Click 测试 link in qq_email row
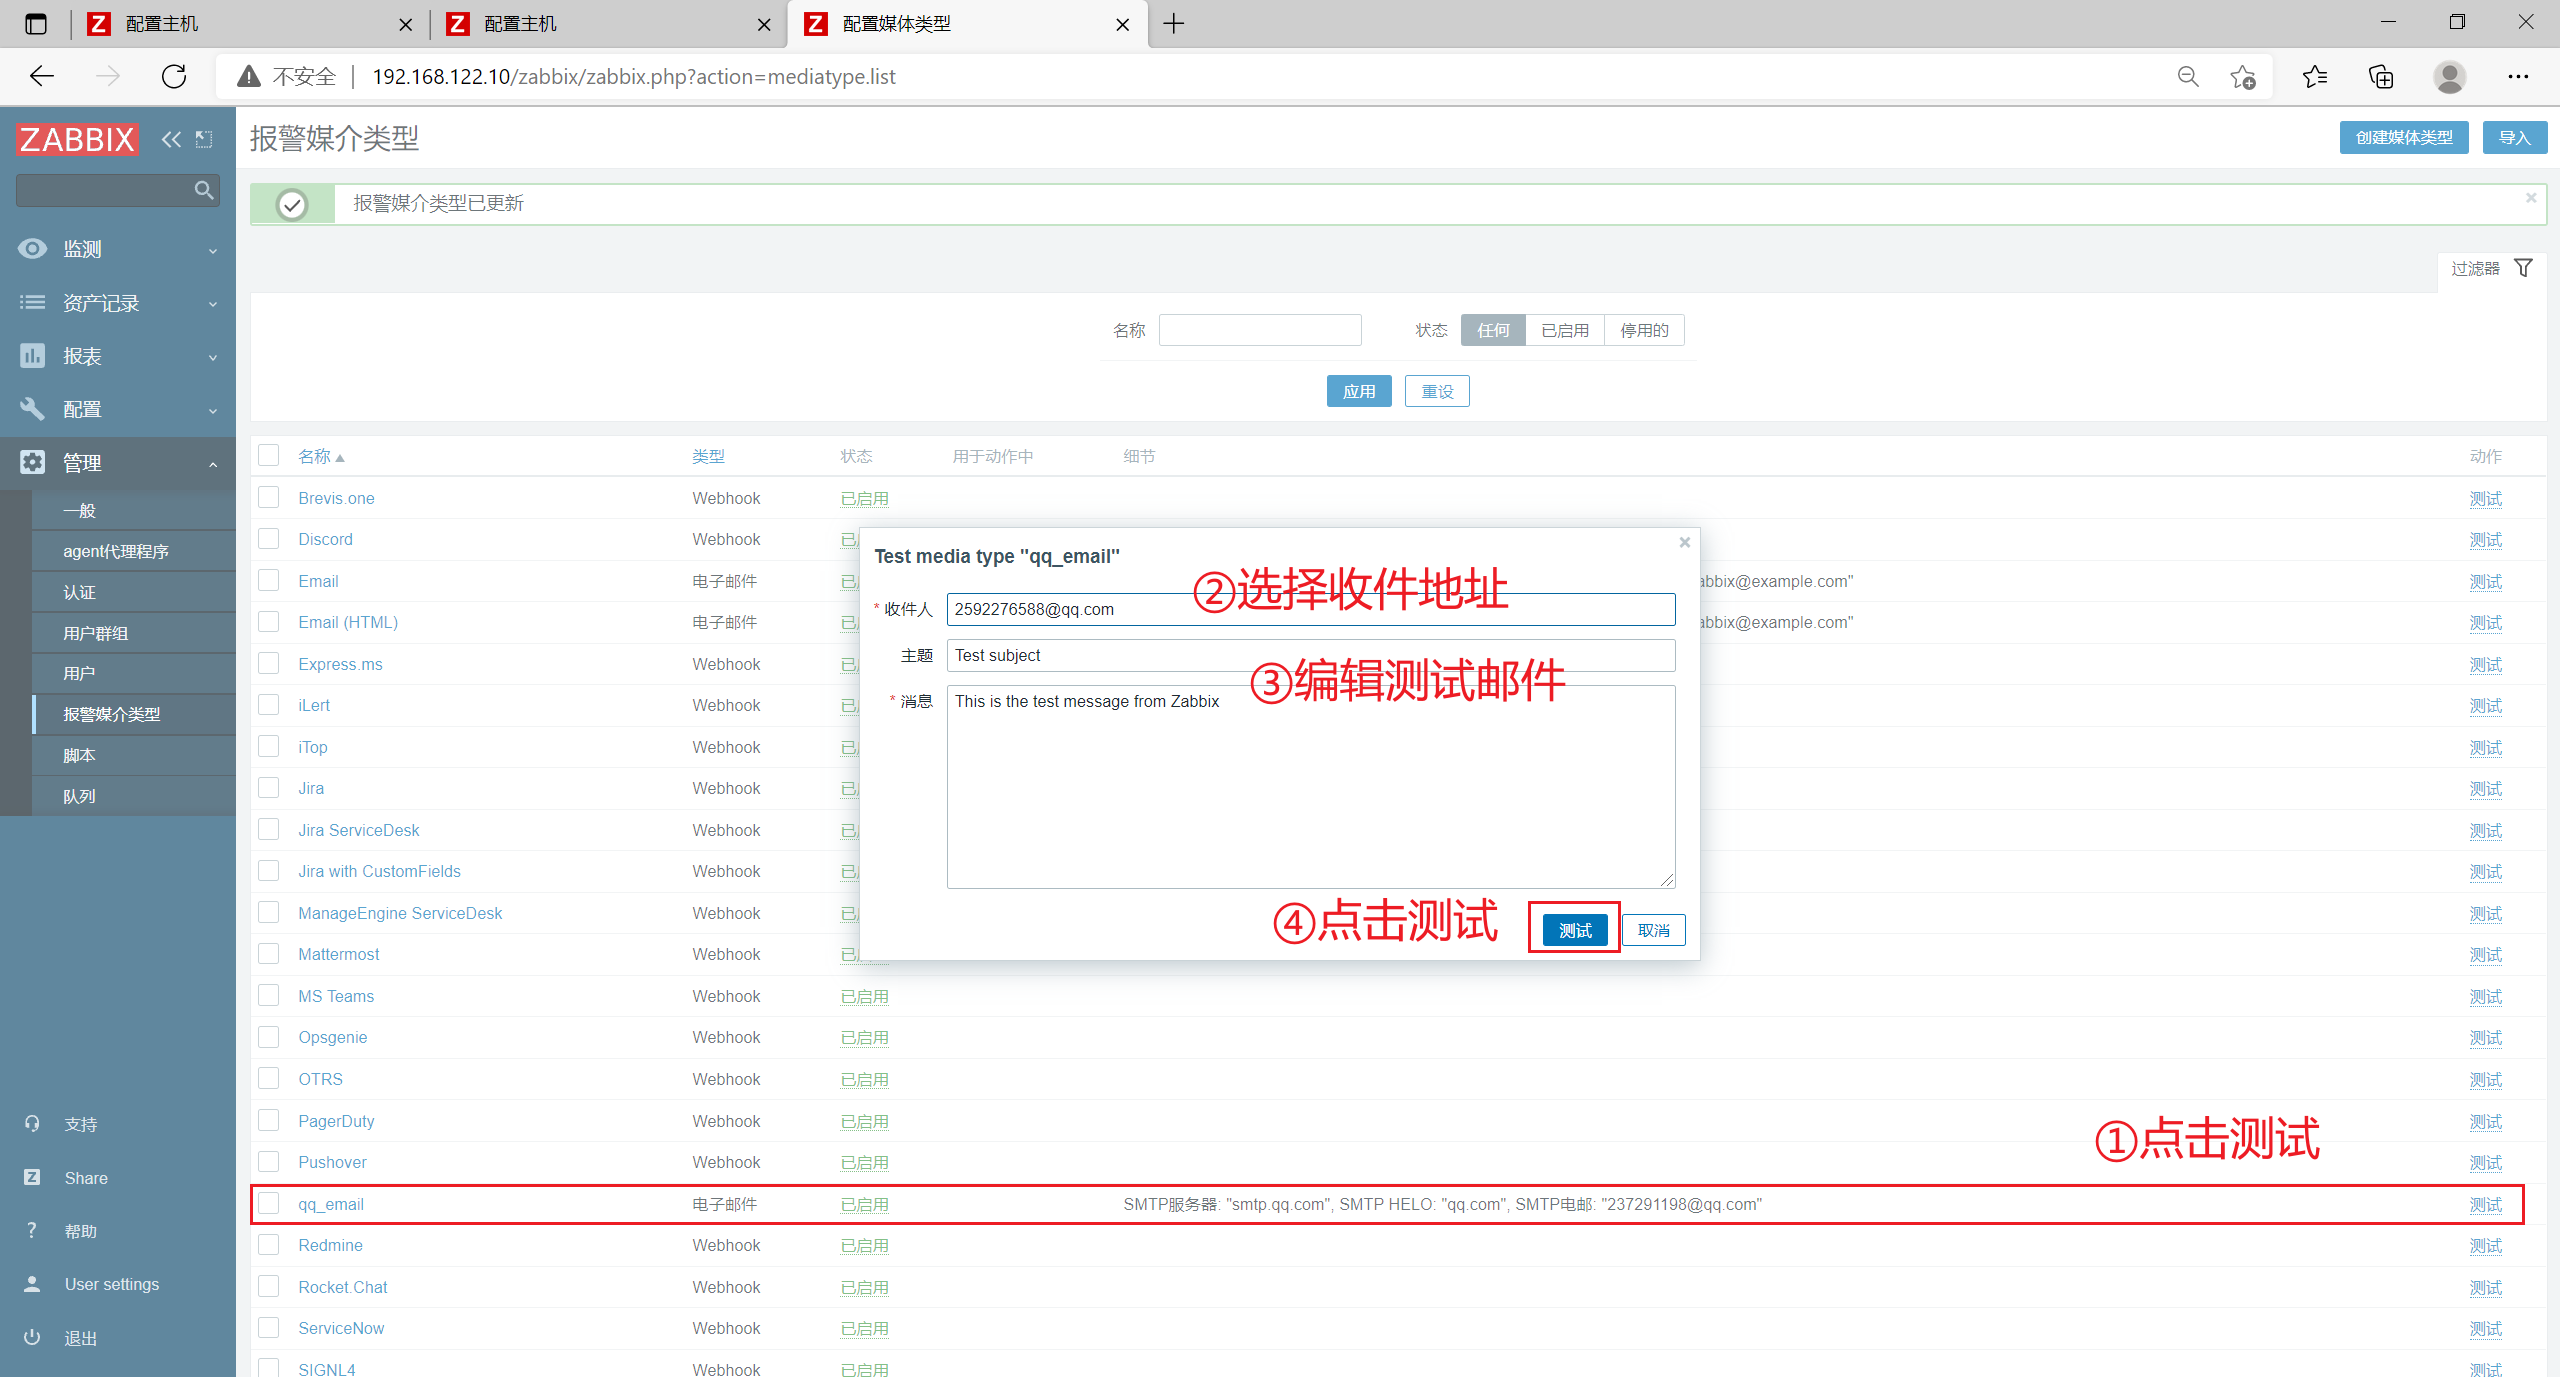 [x=2486, y=1204]
